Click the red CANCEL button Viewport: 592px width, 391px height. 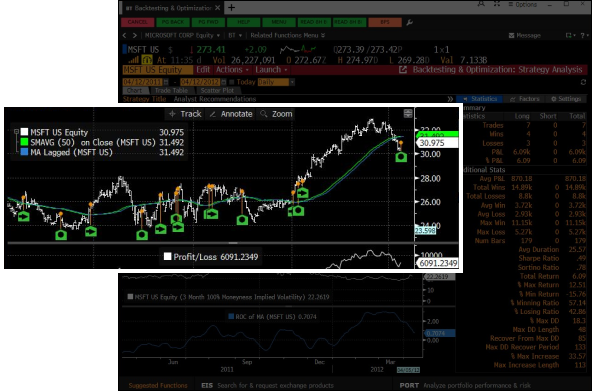tap(137, 22)
